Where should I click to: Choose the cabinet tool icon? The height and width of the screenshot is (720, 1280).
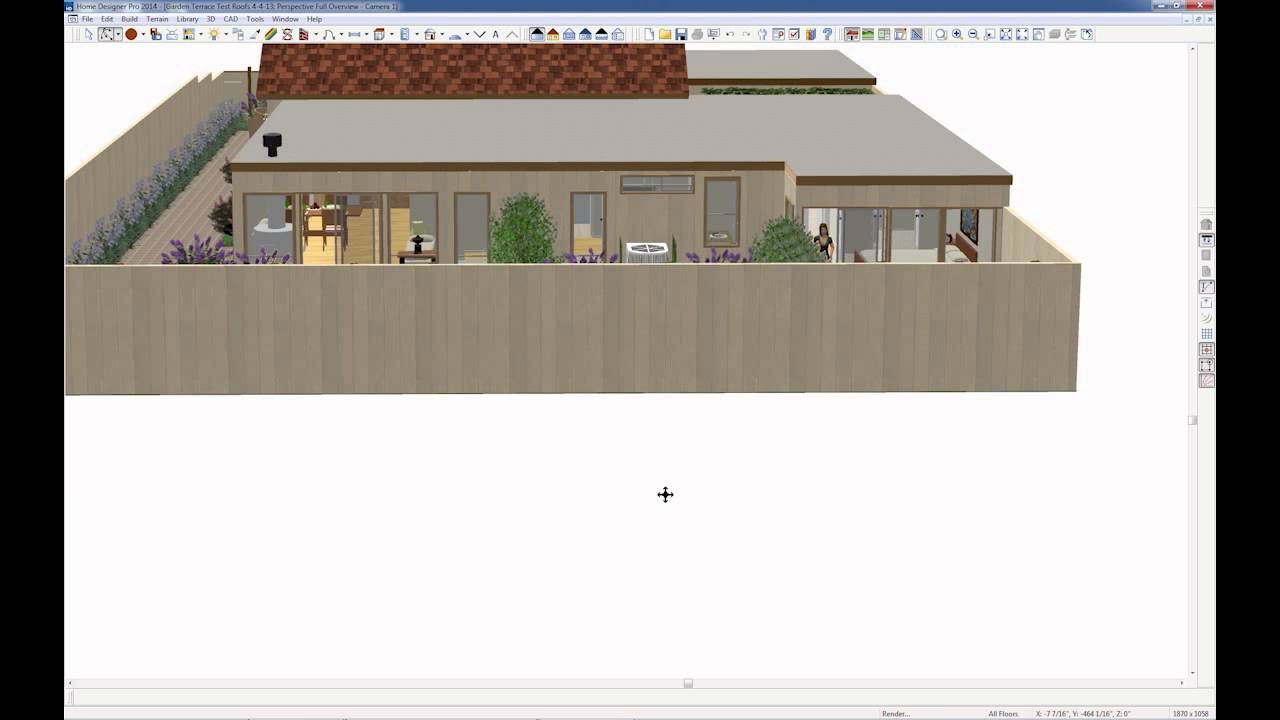(379, 34)
